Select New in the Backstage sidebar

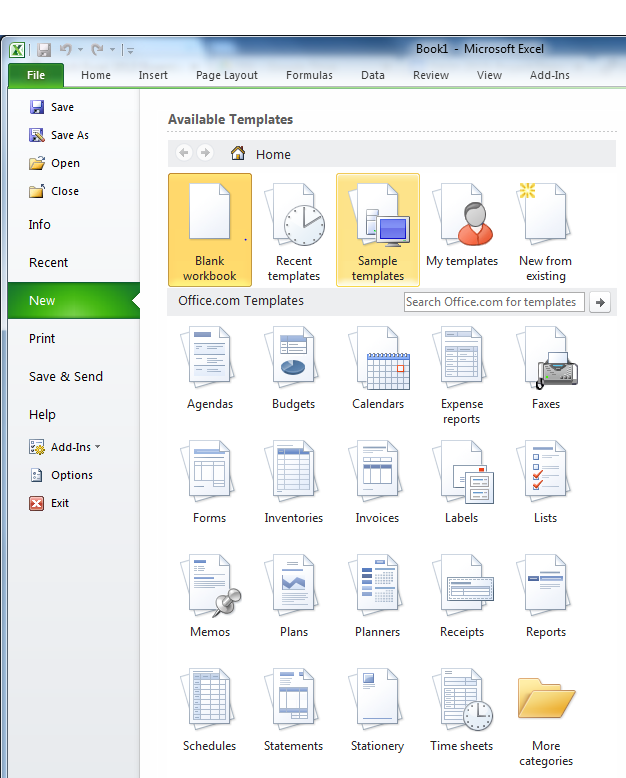(x=74, y=300)
